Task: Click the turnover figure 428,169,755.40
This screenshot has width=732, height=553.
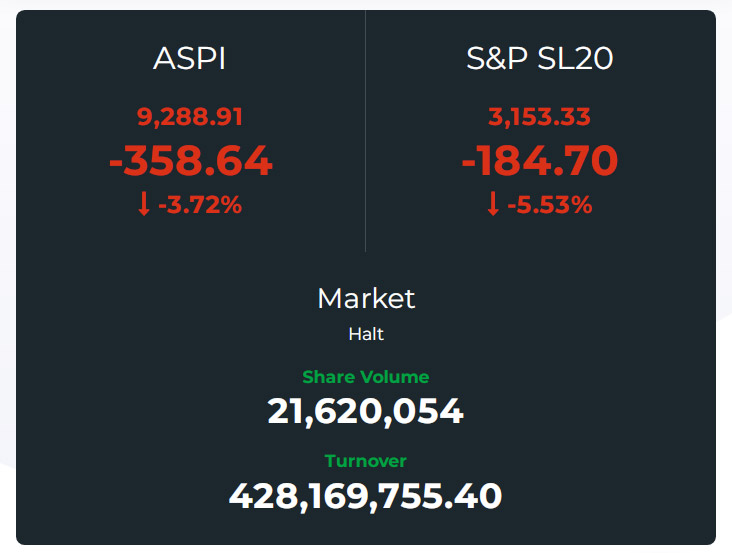Action: click(x=365, y=495)
